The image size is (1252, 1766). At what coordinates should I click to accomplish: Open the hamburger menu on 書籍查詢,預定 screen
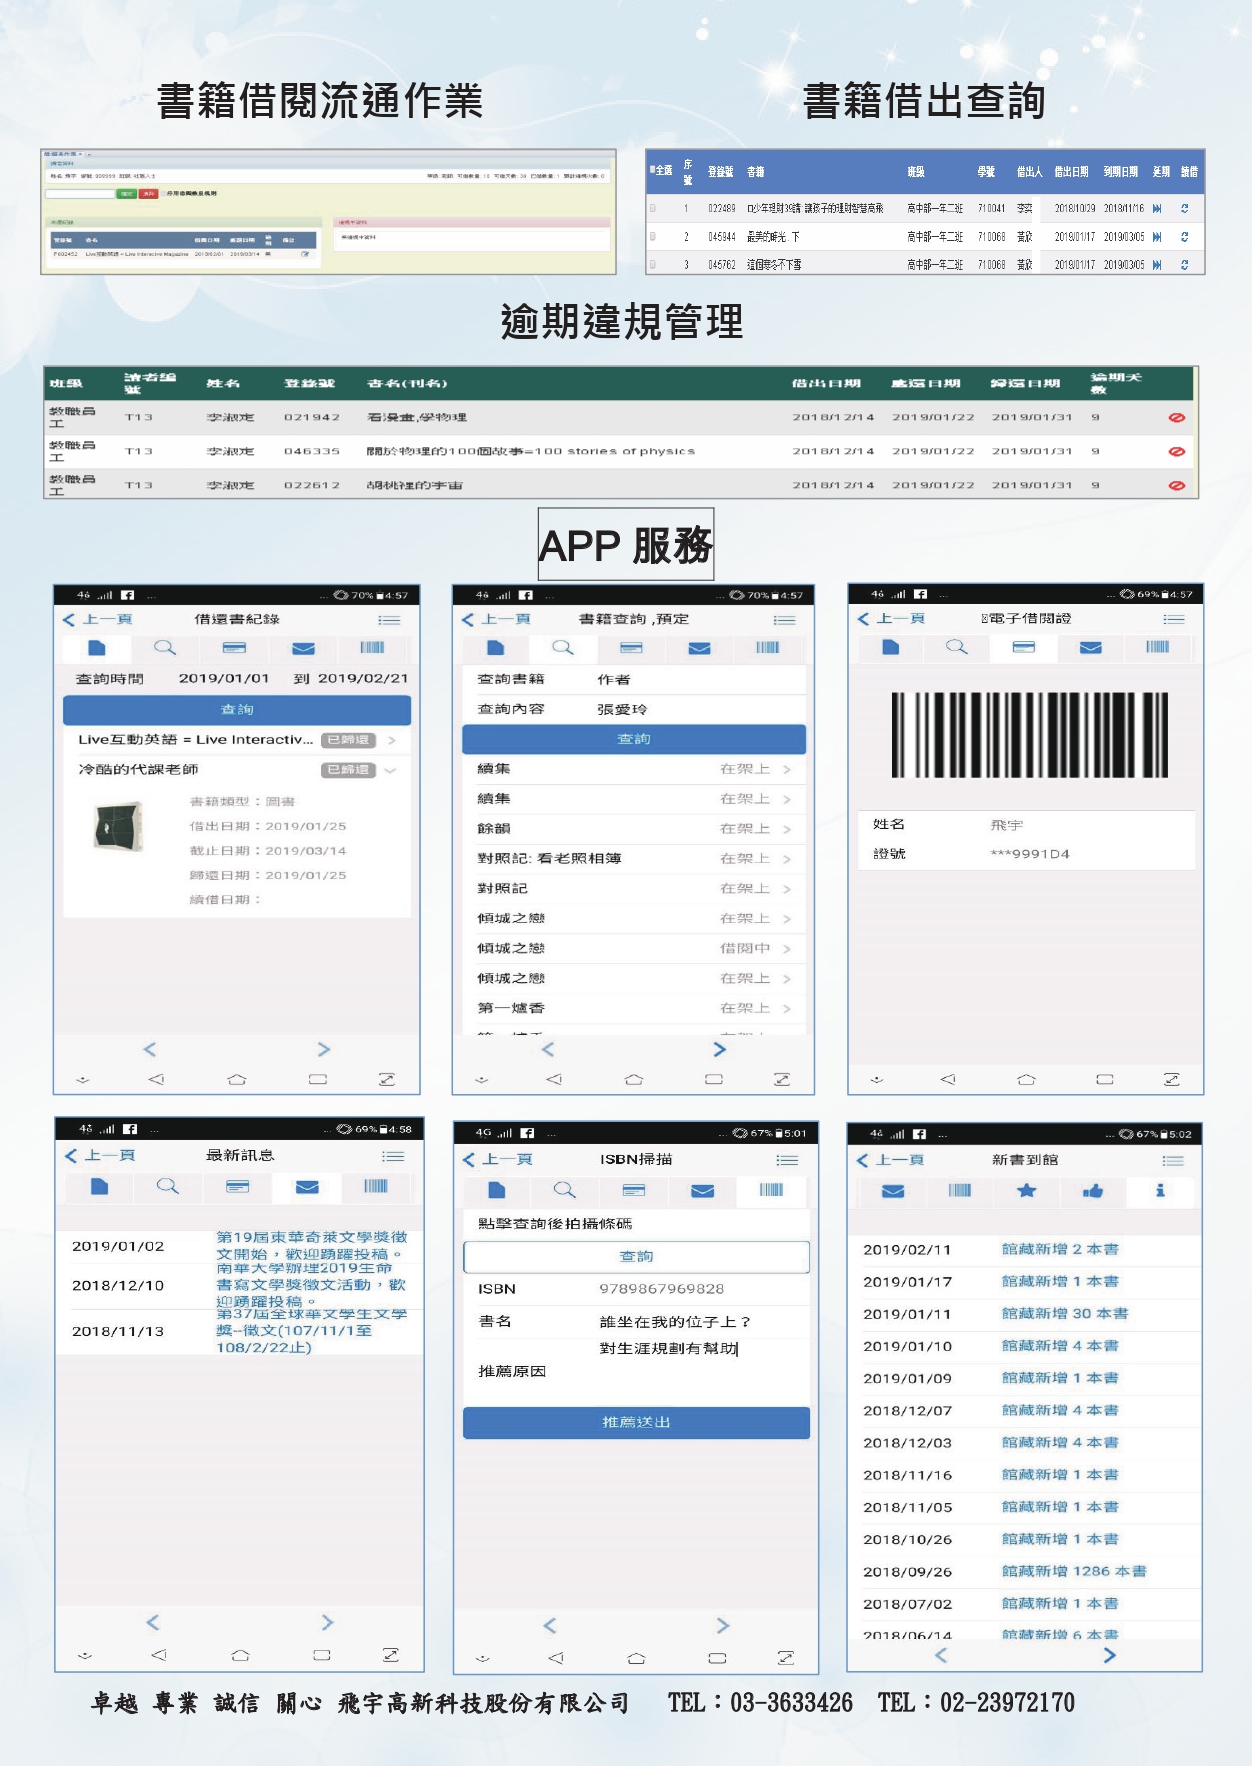pos(785,620)
